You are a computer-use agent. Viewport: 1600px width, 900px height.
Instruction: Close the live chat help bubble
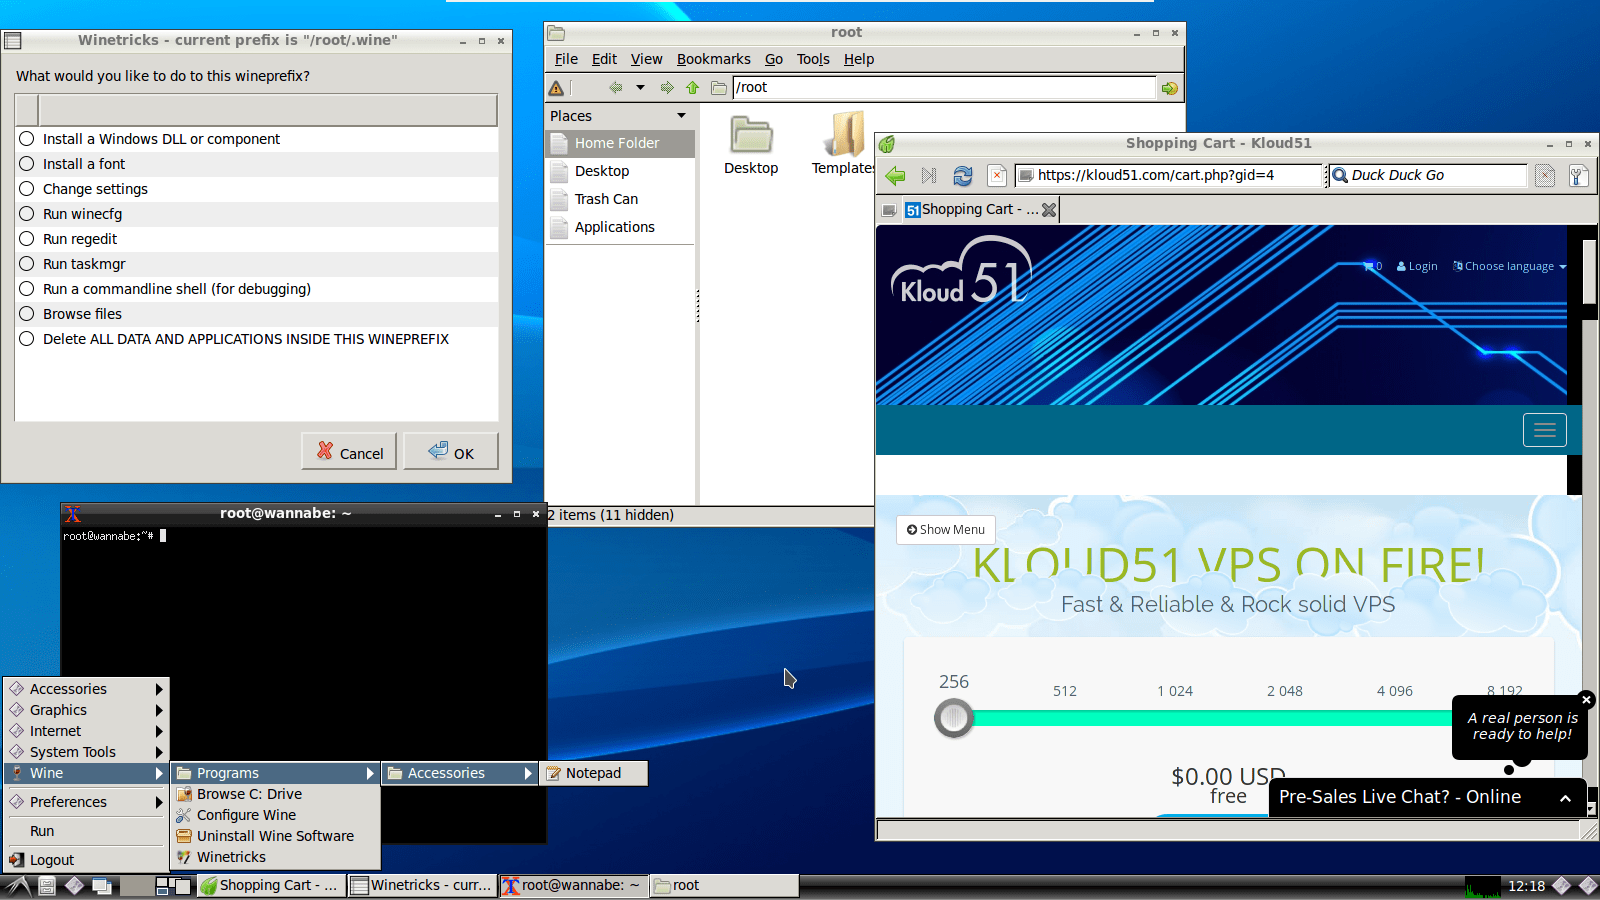tap(1586, 700)
